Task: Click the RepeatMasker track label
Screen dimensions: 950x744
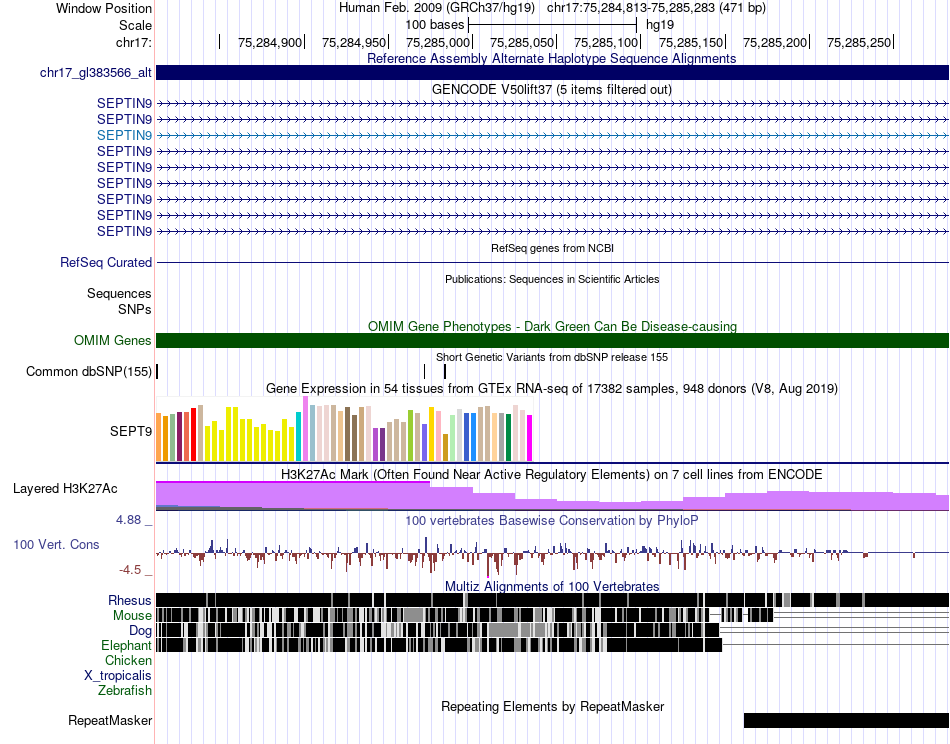Action: tap(110, 720)
